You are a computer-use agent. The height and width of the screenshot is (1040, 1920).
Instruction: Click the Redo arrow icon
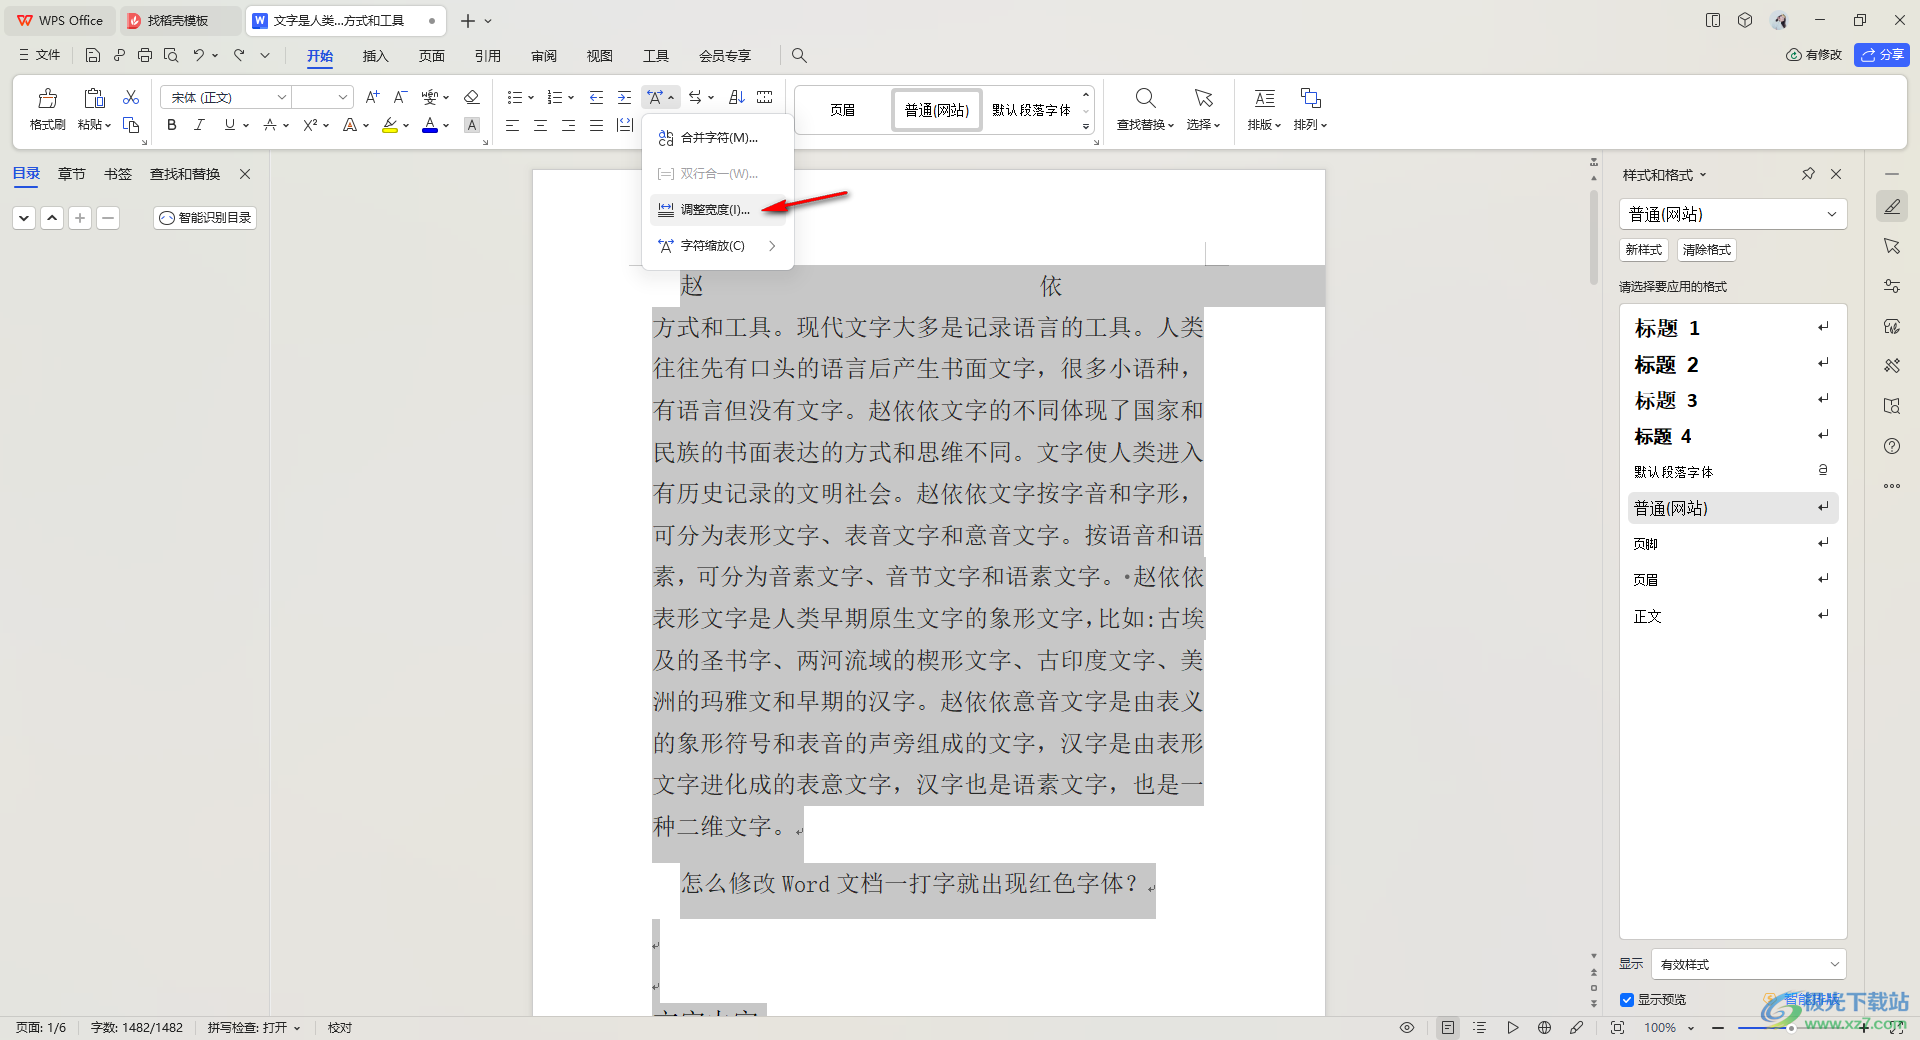tap(239, 55)
